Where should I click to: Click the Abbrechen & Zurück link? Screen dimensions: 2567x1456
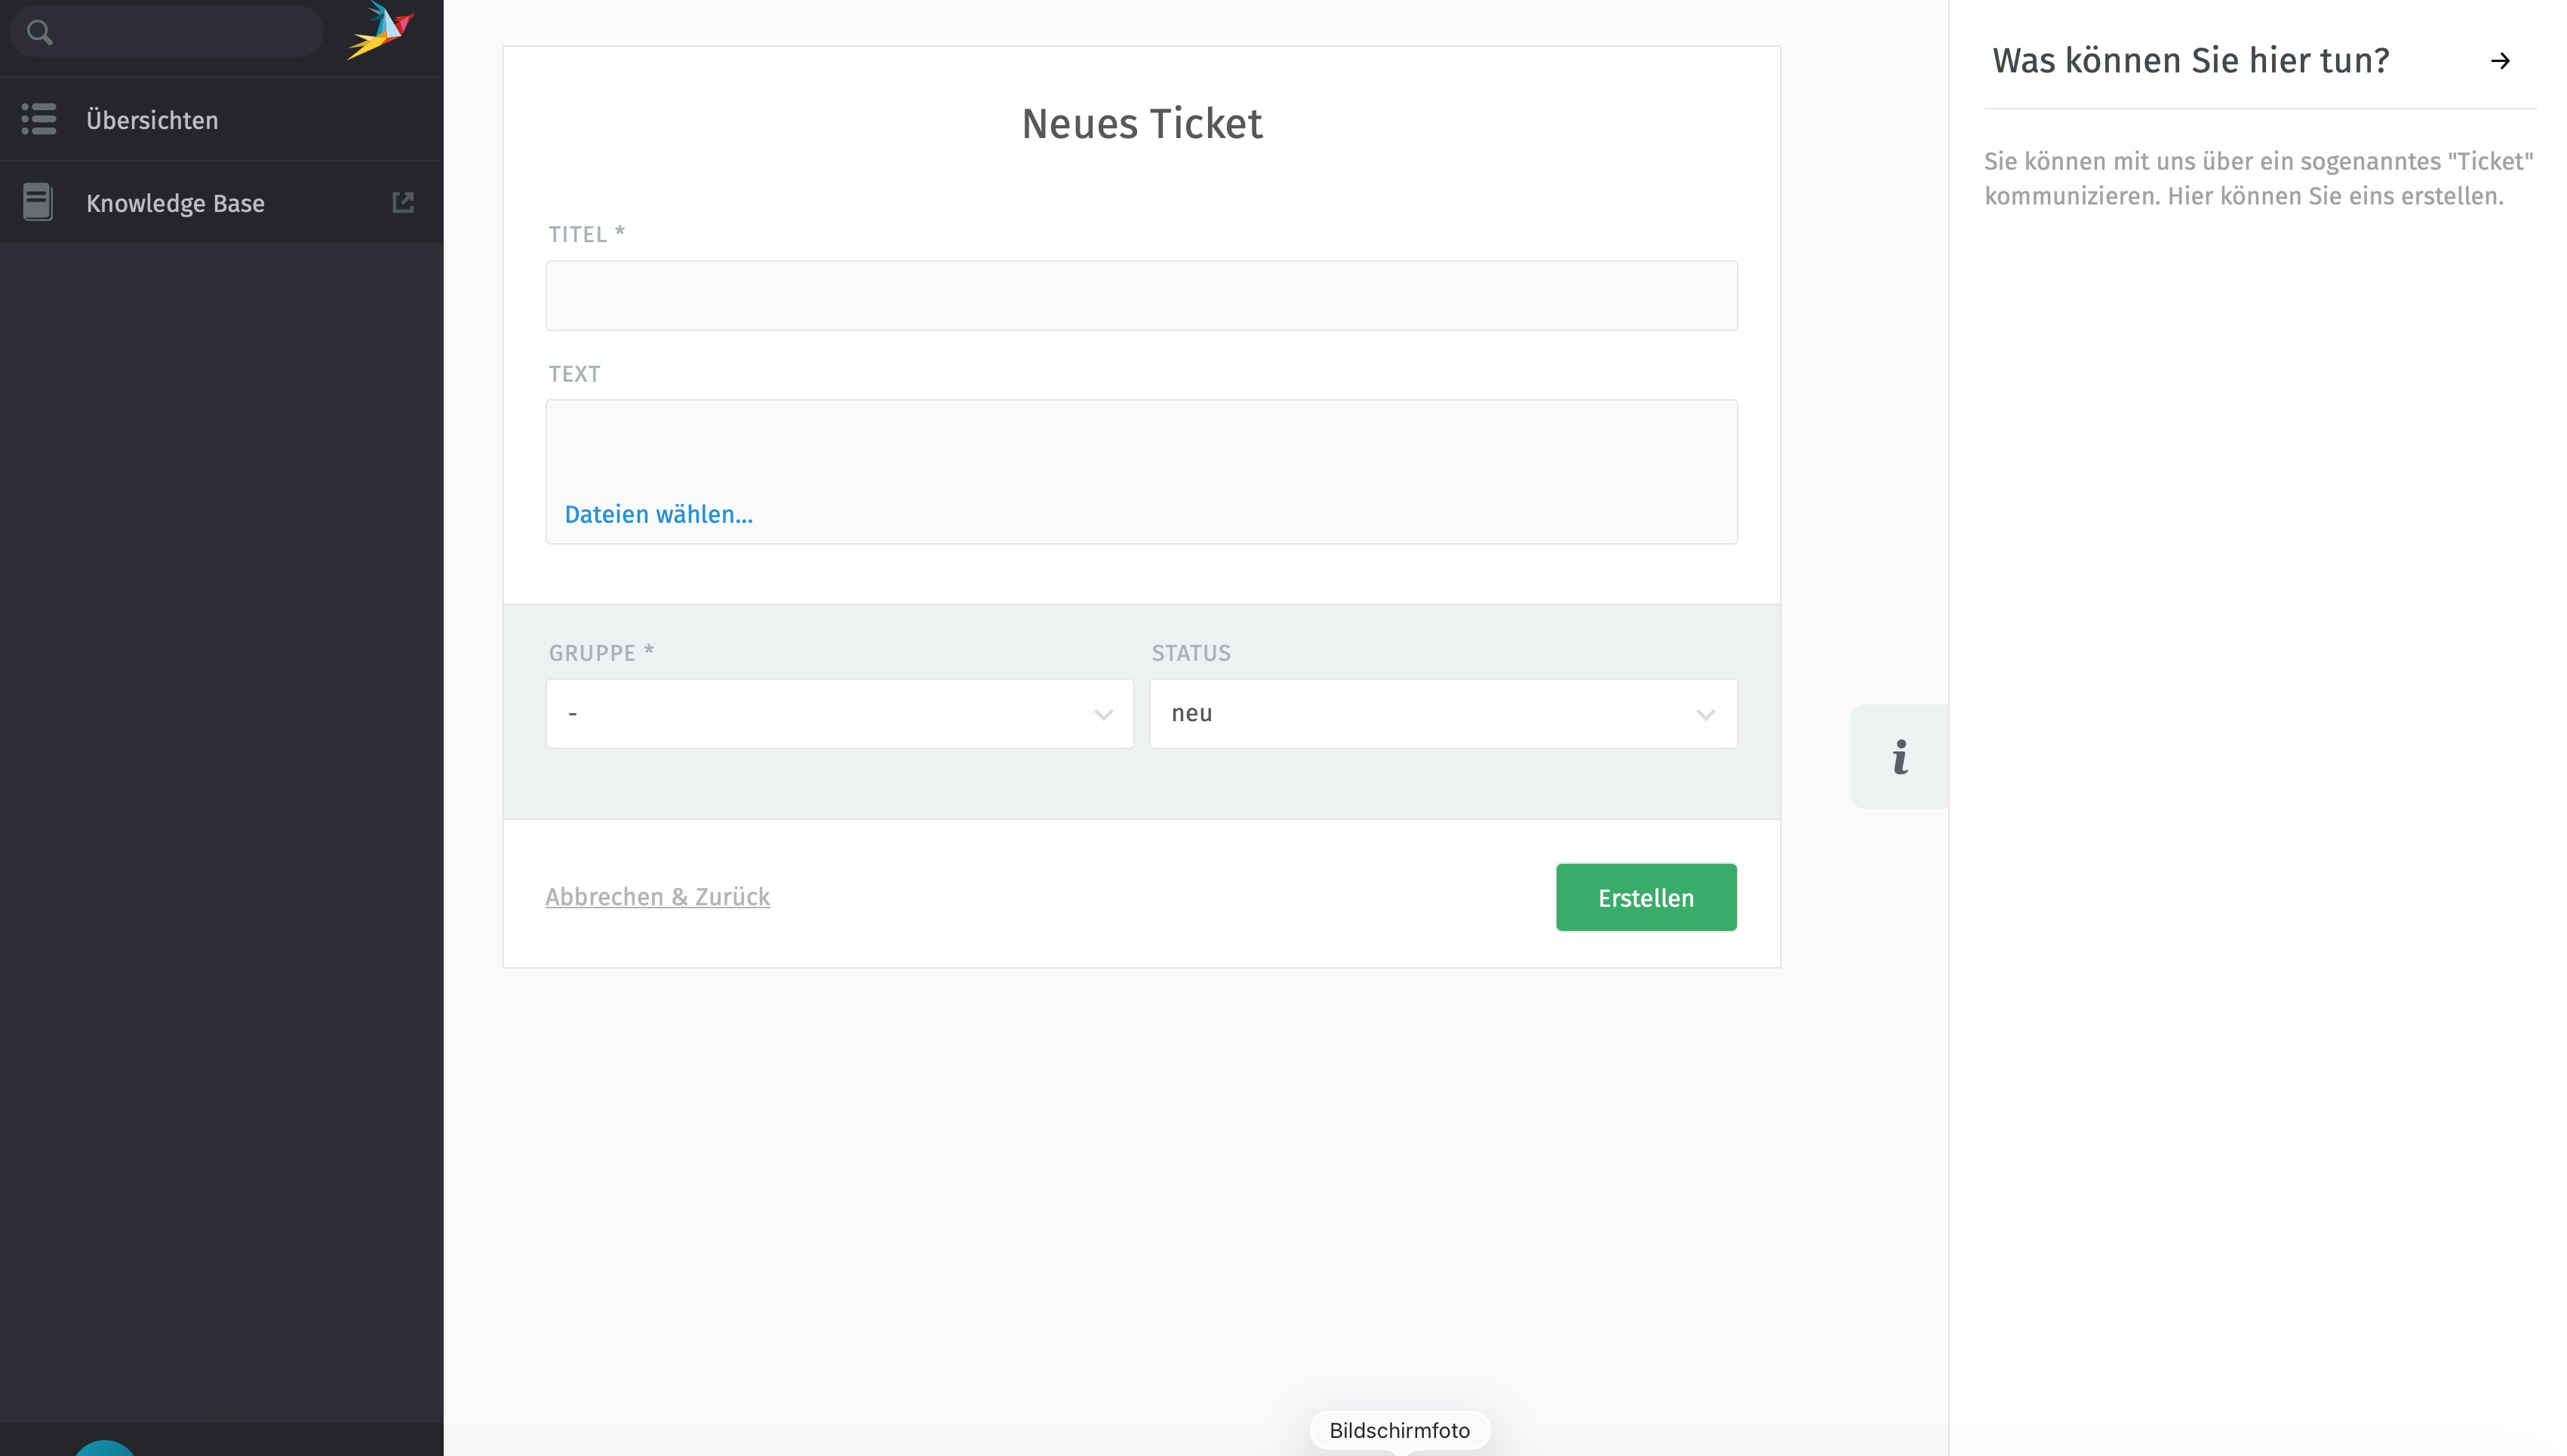click(x=657, y=897)
